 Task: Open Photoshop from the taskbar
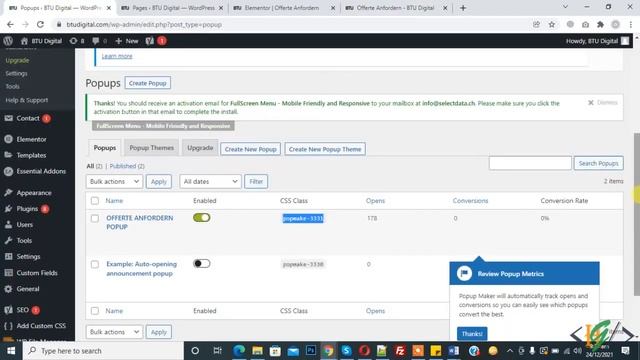pyautogui.click(x=311, y=351)
